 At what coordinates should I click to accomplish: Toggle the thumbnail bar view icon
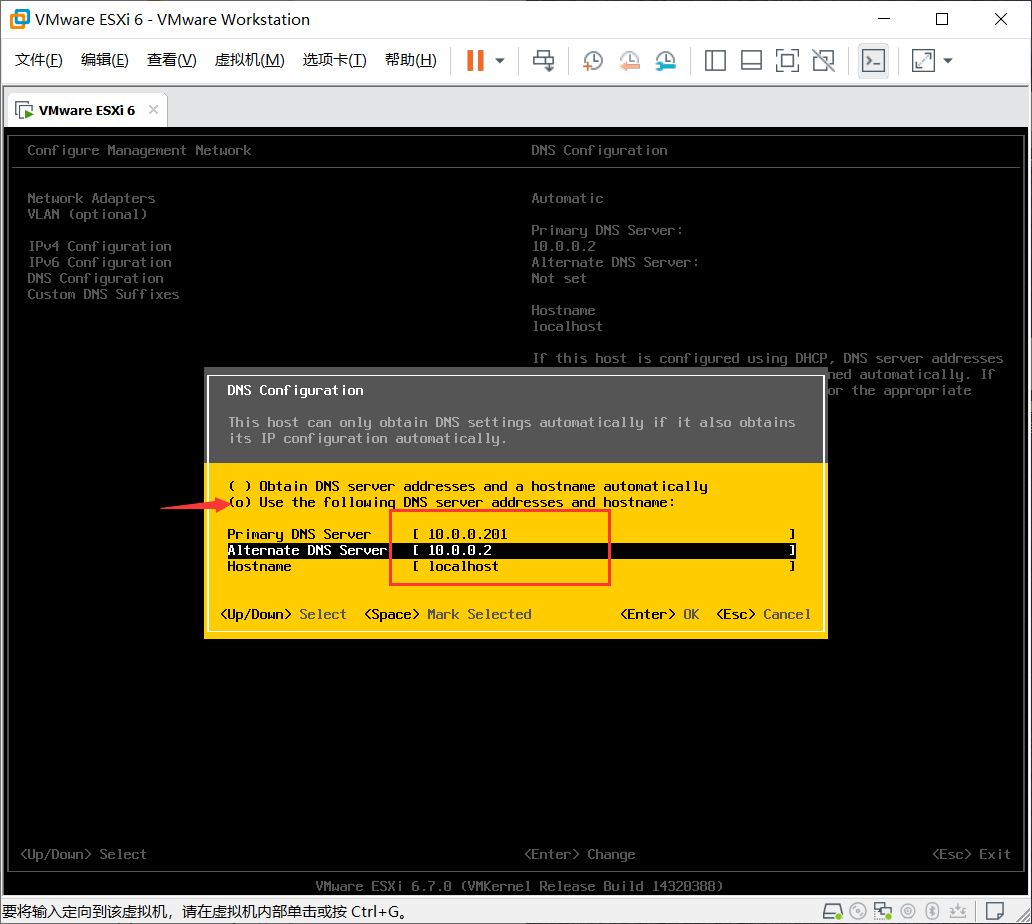click(x=752, y=61)
